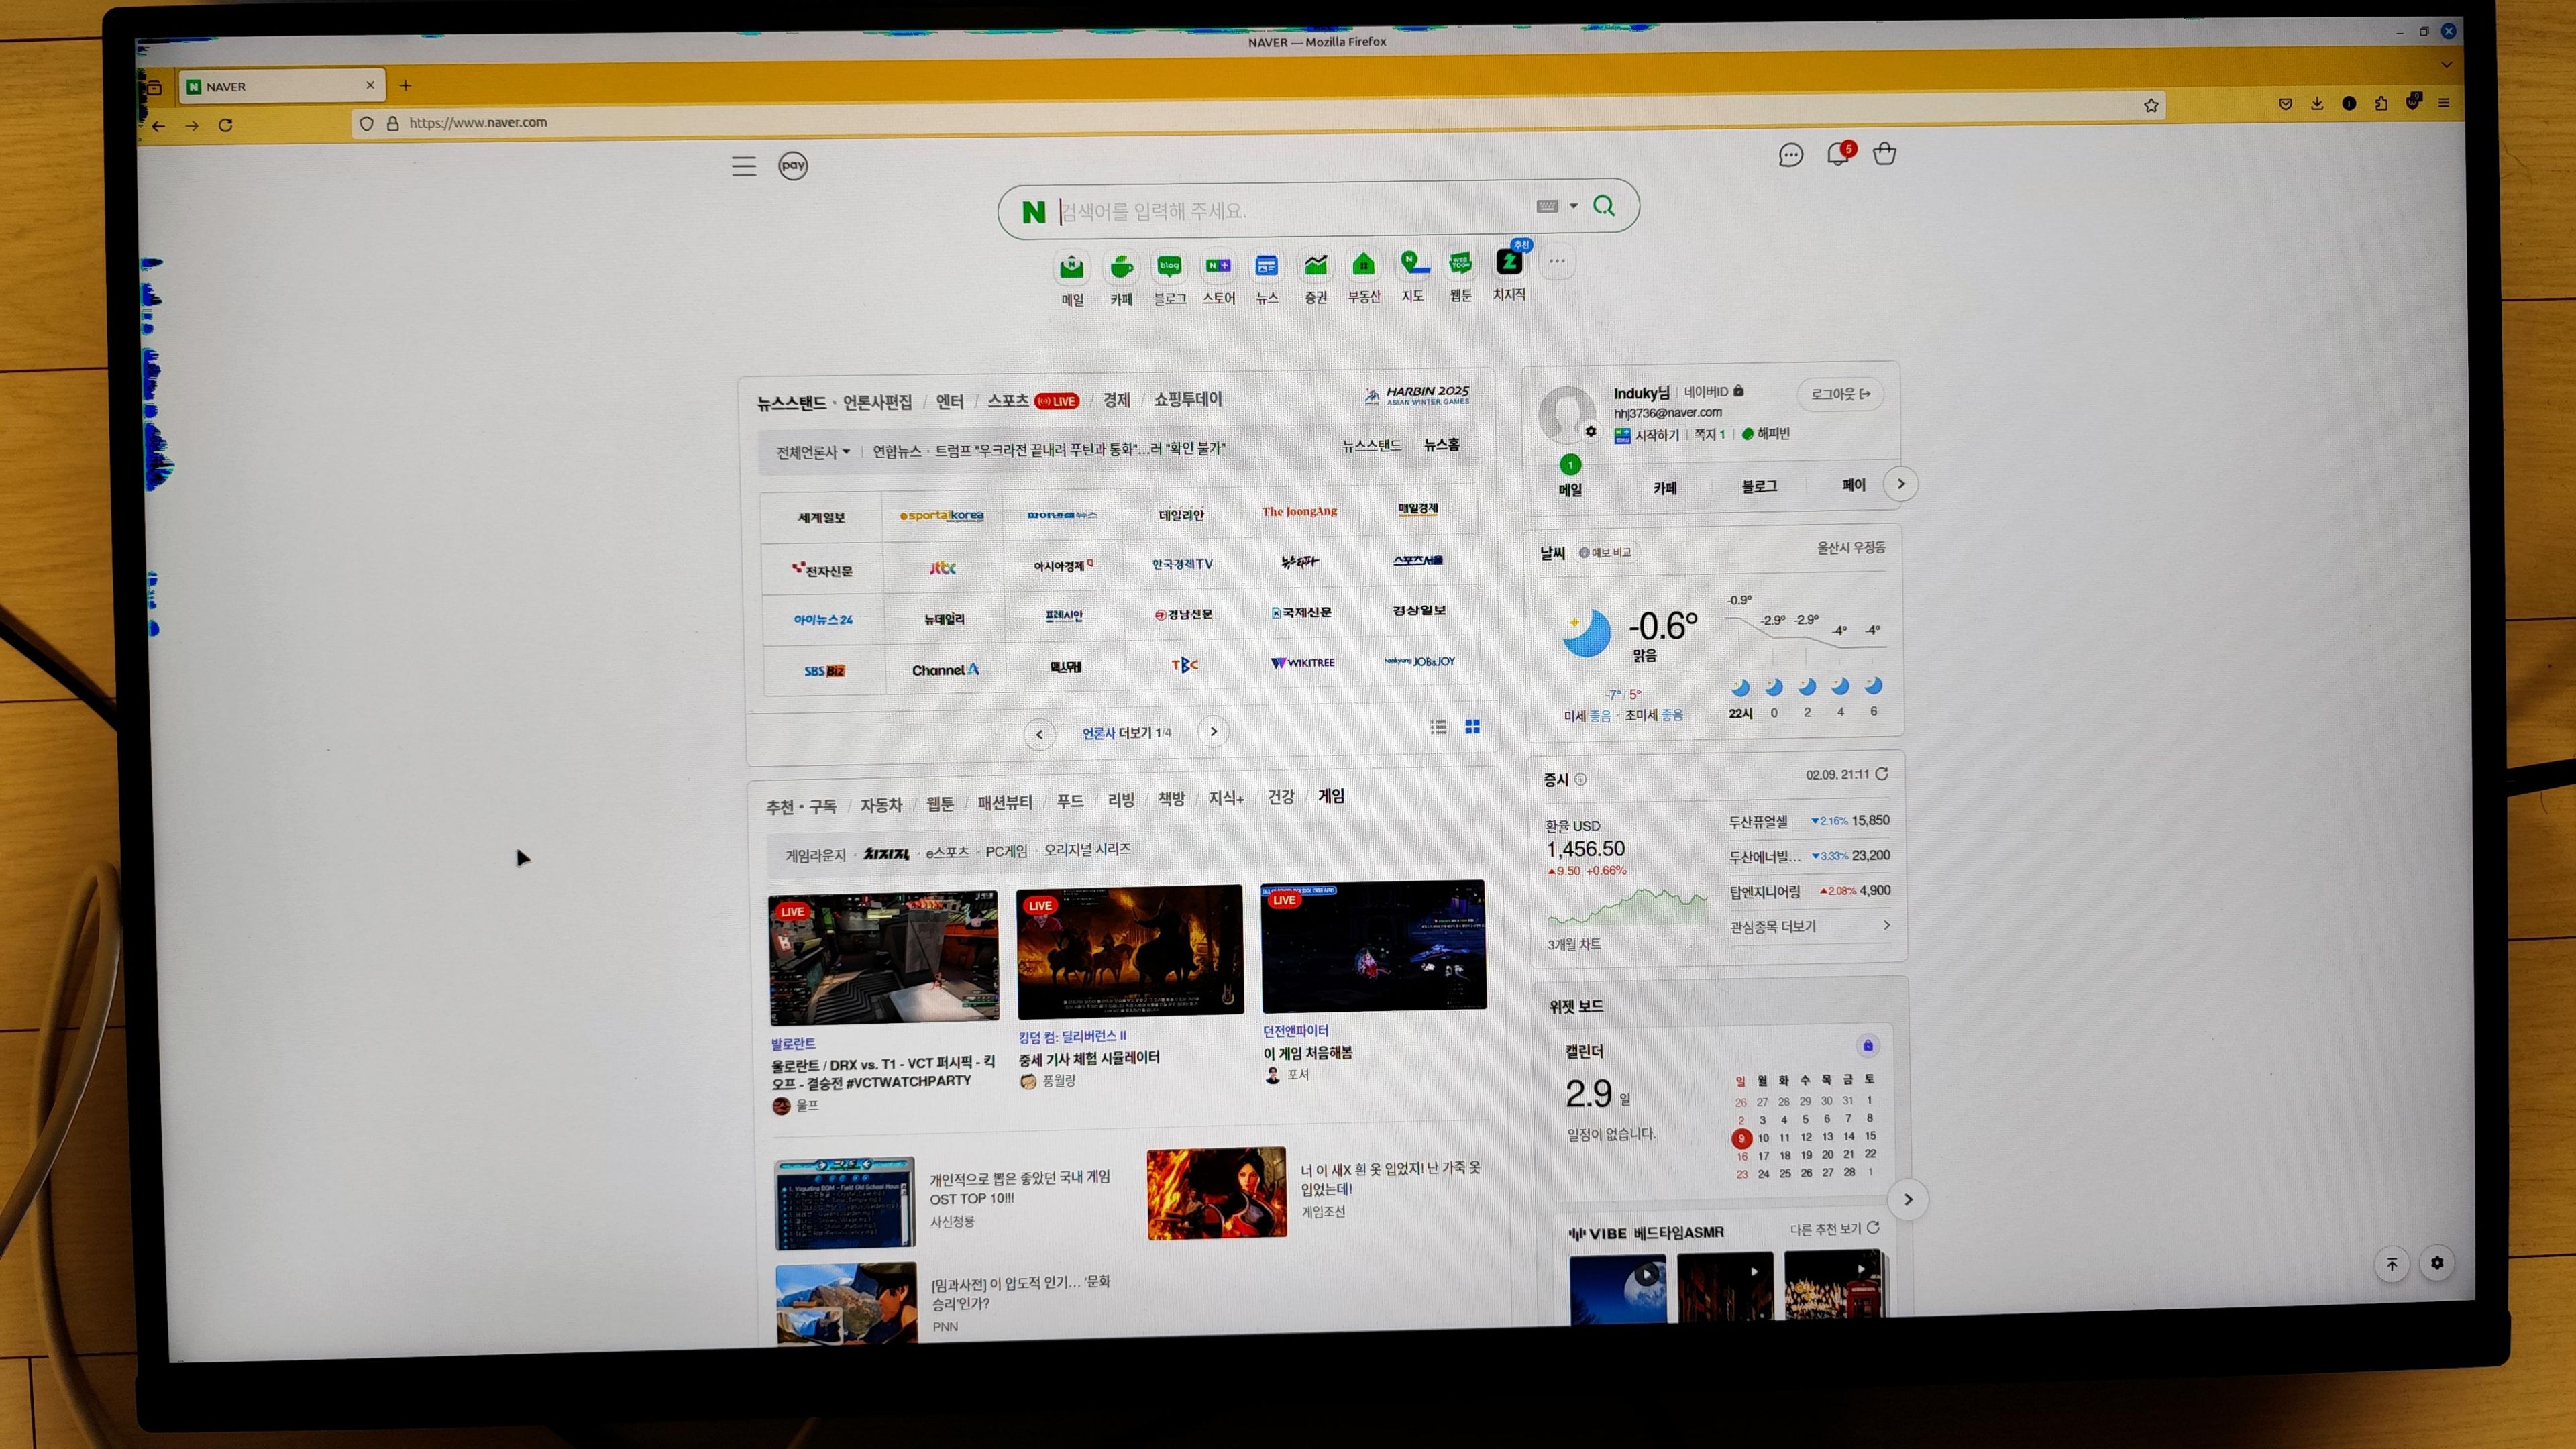Toggle the calendar widget lock icon

click(x=1867, y=1046)
